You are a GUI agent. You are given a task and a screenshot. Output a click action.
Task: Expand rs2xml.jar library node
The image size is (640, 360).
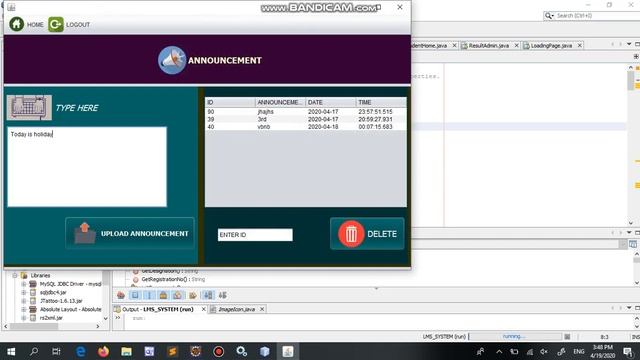[24, 318]
